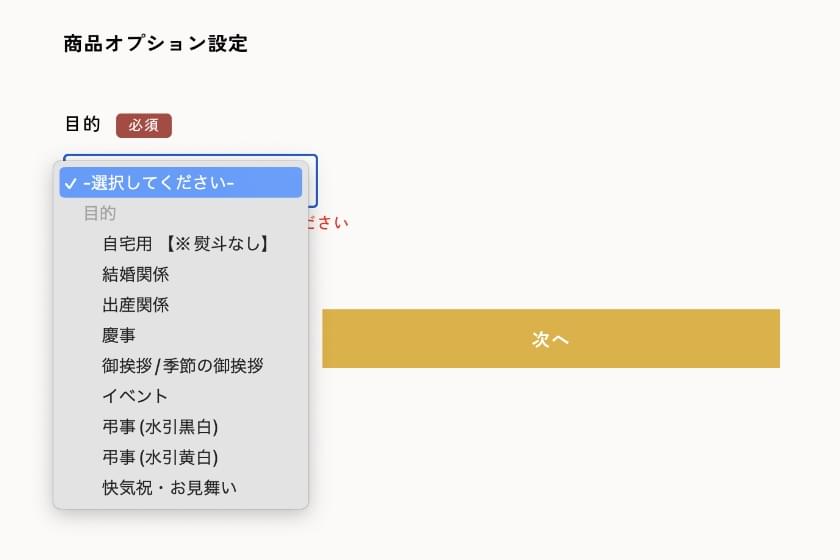The height and width of the screenshot is (560, 840).
Task: Choose 弔事 (水引黒白) in the dropdown
Action: [160, 427]
